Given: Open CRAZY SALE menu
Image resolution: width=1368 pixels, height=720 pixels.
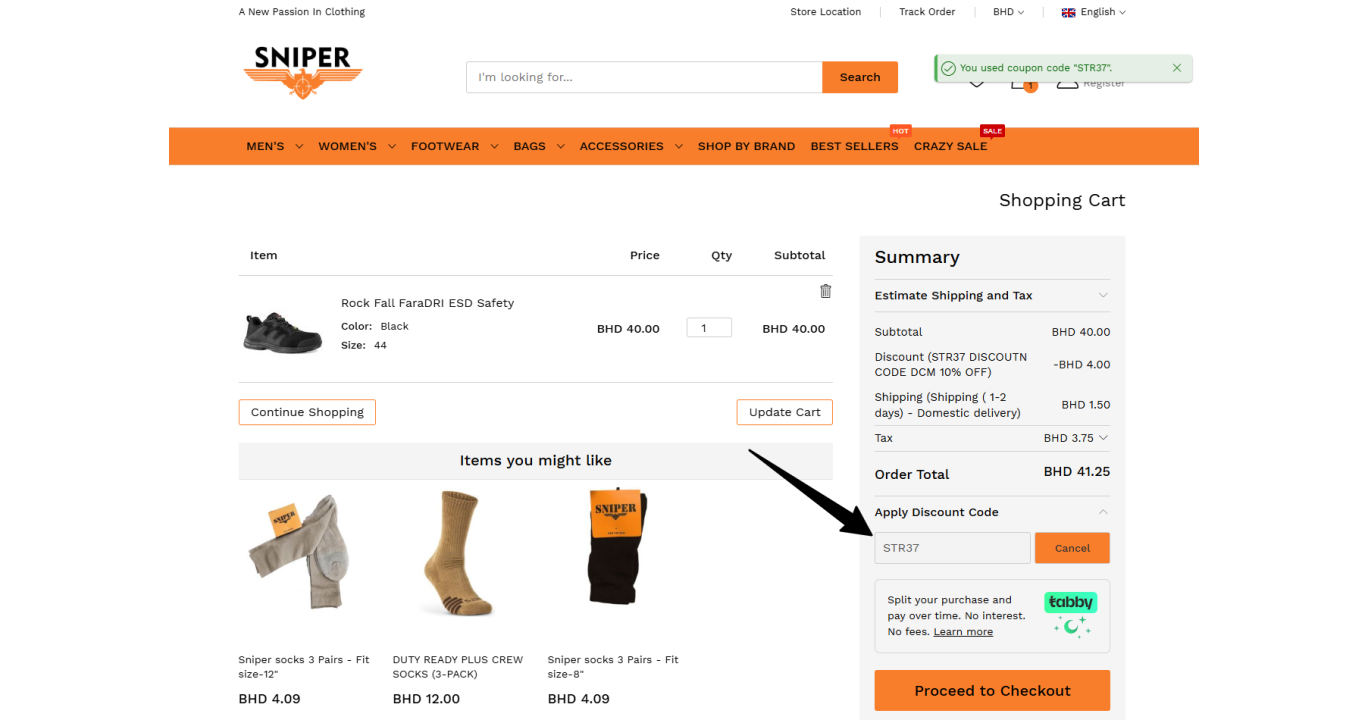Looking at the screenshot, I should (950, 146).
